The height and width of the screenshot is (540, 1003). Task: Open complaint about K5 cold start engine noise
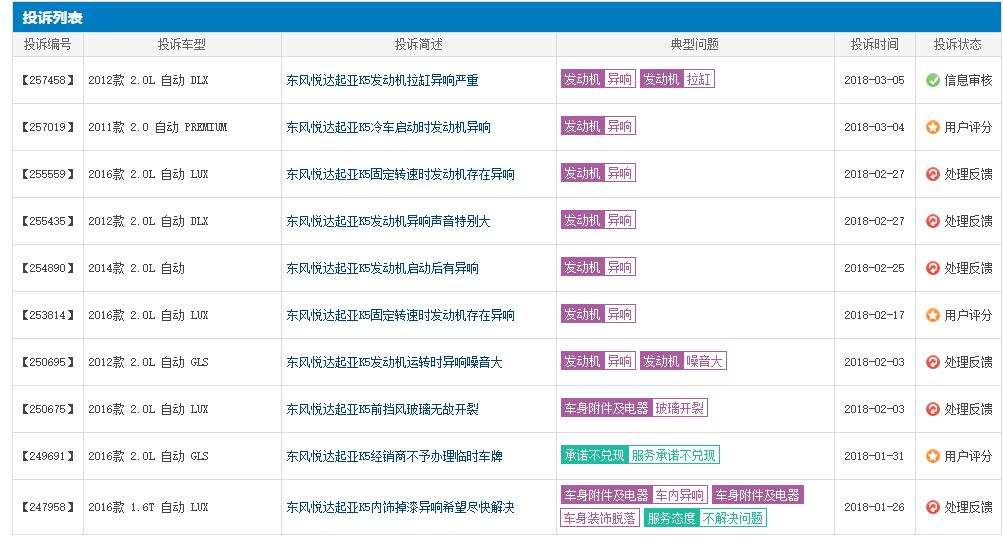(388, 127)
